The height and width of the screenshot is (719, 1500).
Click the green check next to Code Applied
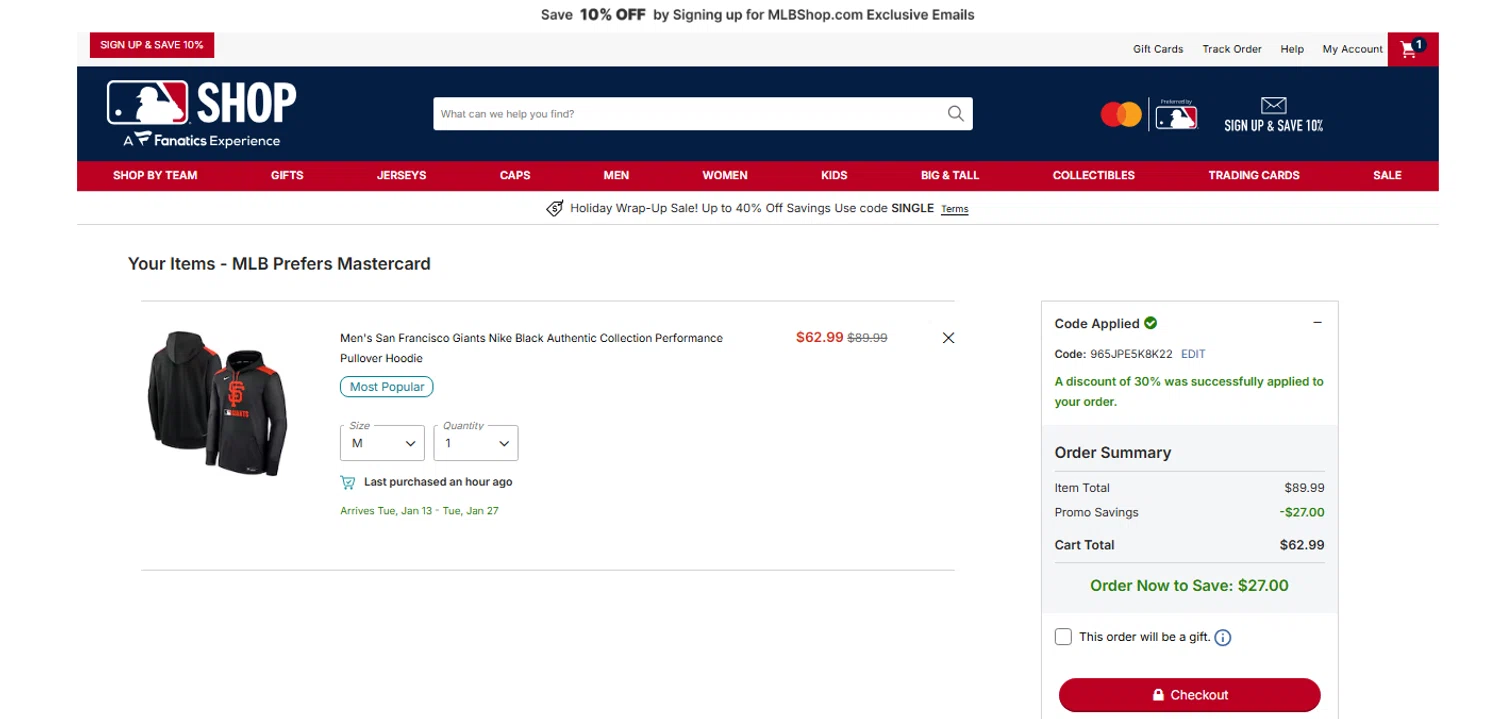point(1150,323)
